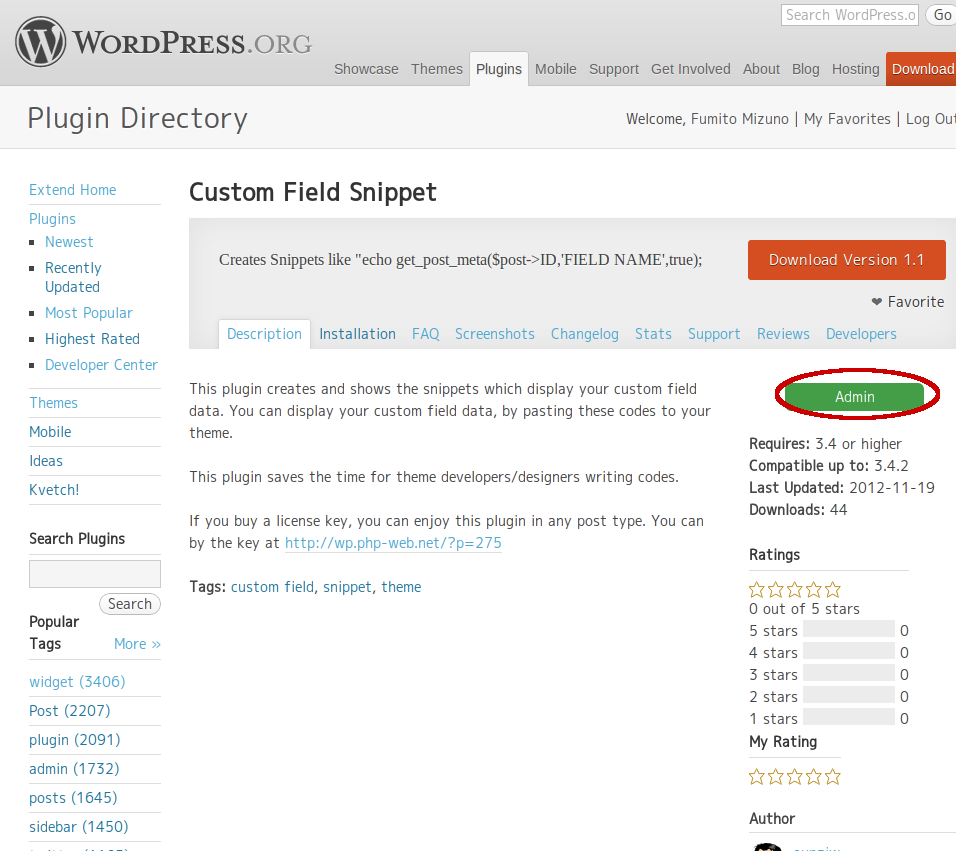Open the Mobile navigation menu item
The image size is (956, 851).
tap(555, 69)
